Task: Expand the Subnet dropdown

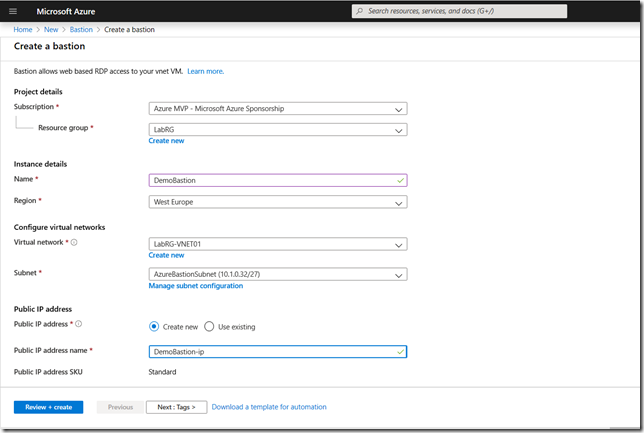Action: 278,274
